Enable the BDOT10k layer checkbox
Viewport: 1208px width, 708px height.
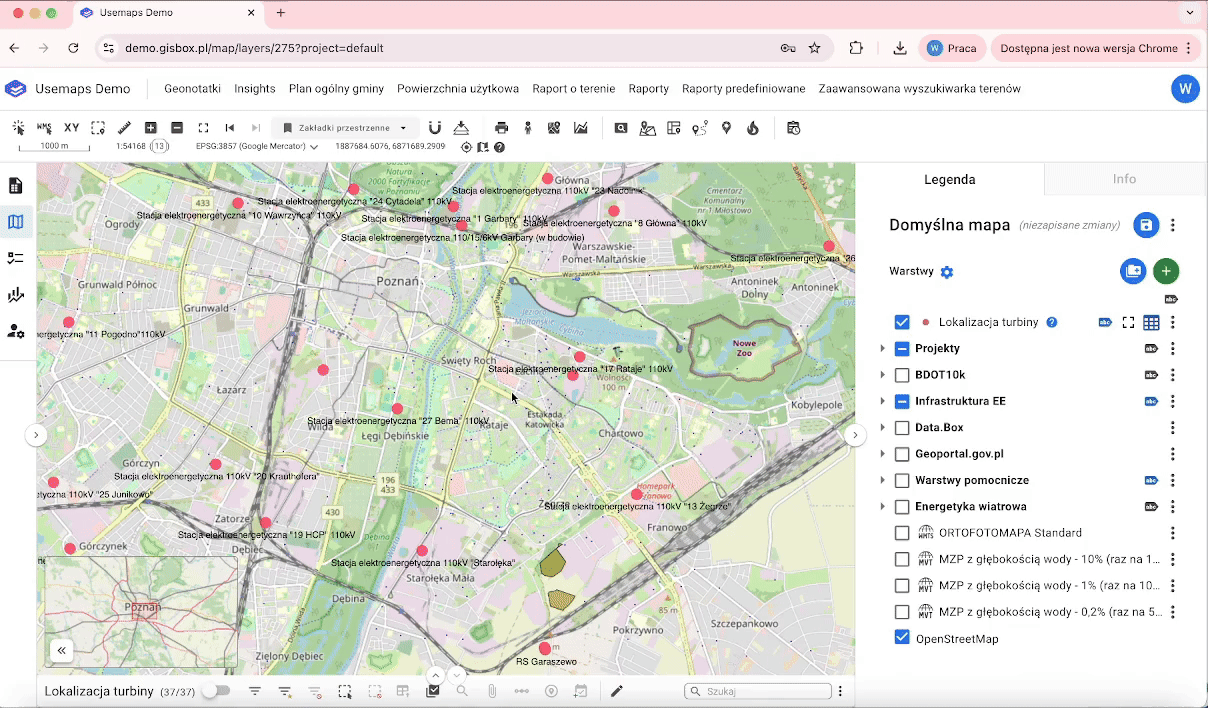pos(902,375)
